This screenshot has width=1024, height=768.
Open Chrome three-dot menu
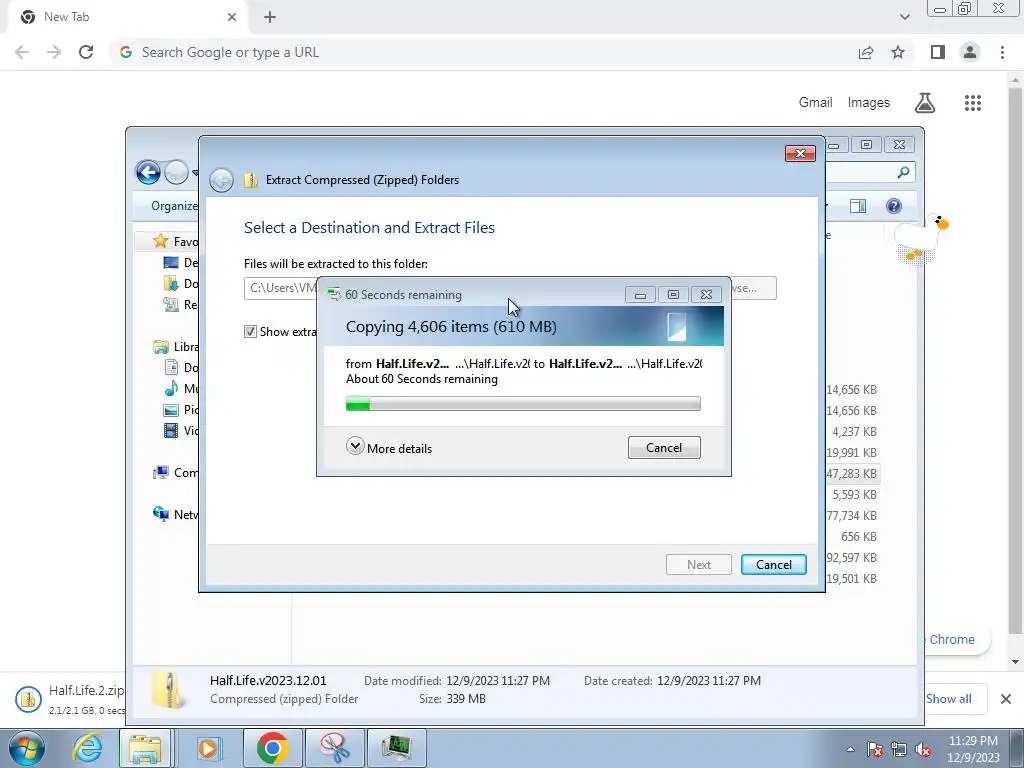click(1002, 52)
